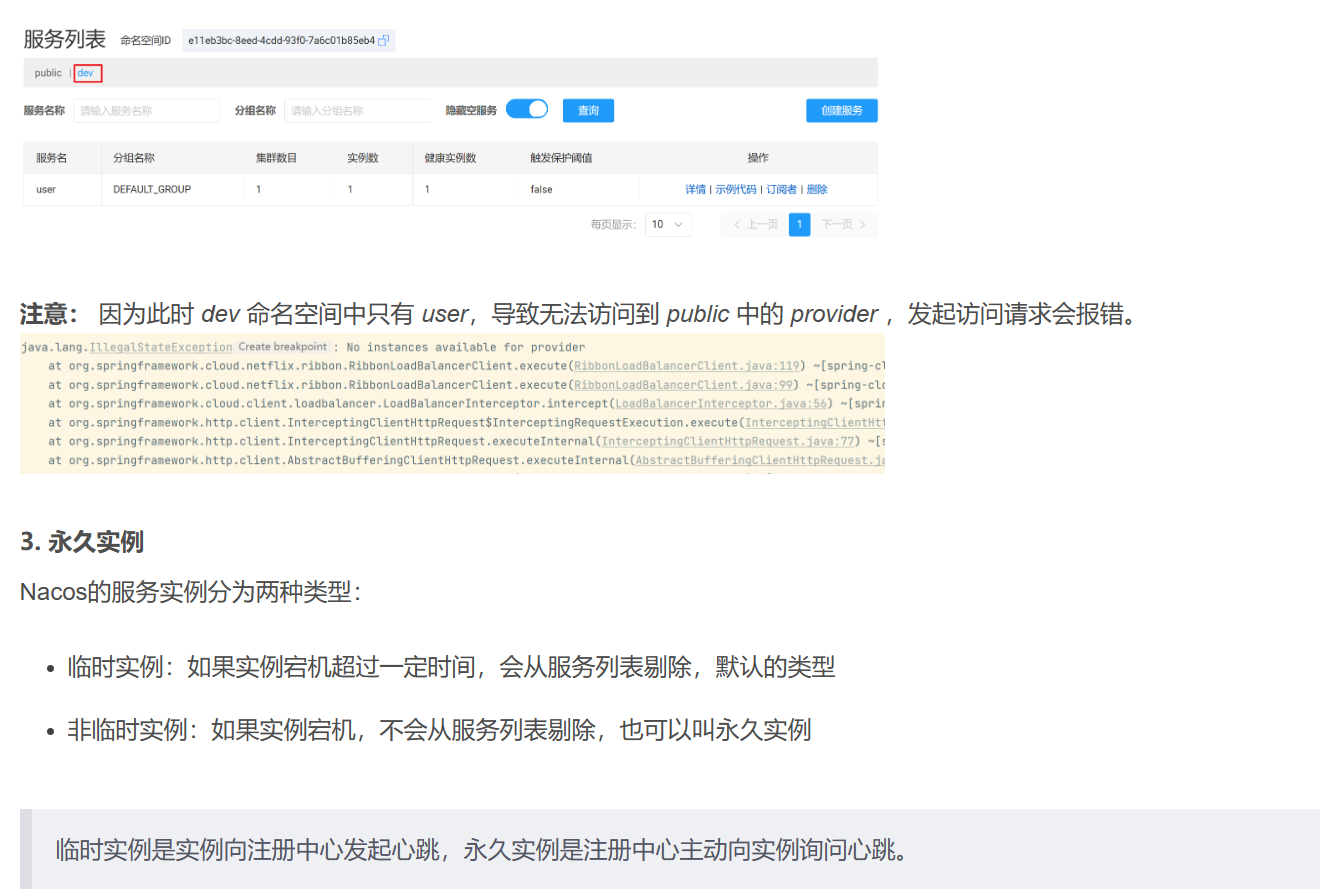
Task: Open 示例代码 for the user service
Action: (735, 189)
